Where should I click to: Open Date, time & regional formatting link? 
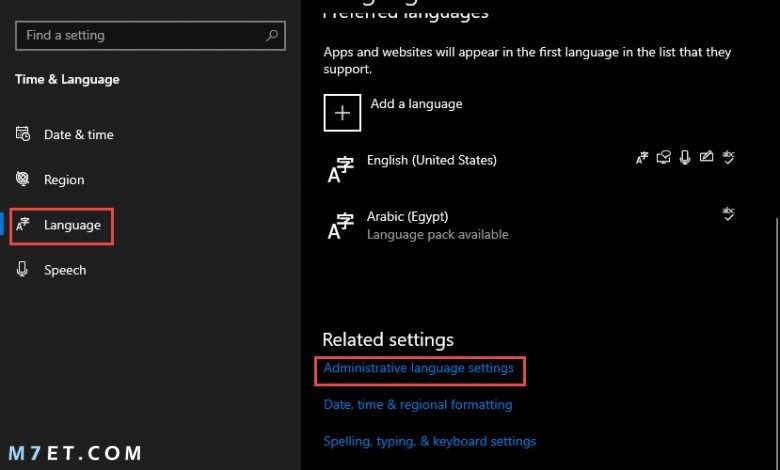[418, 404]
